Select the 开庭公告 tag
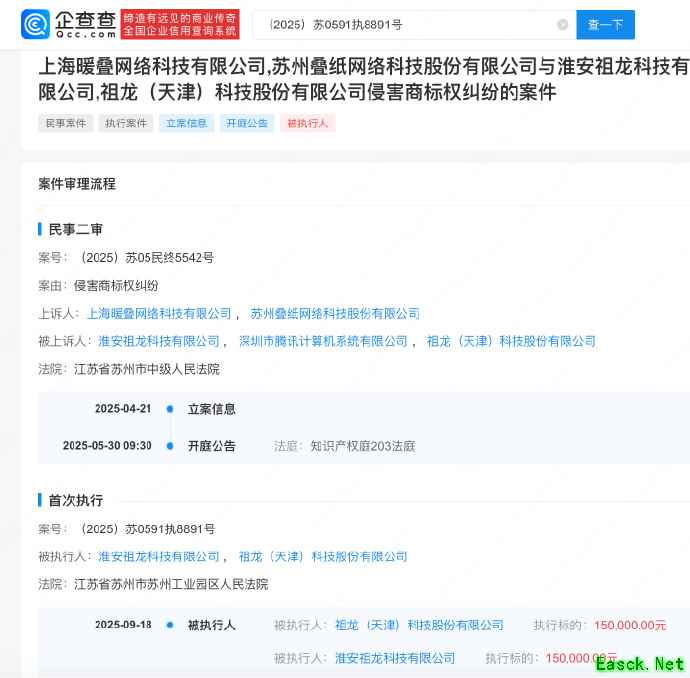This screenshot has height=678, width=690. click(x=247, y=123)
